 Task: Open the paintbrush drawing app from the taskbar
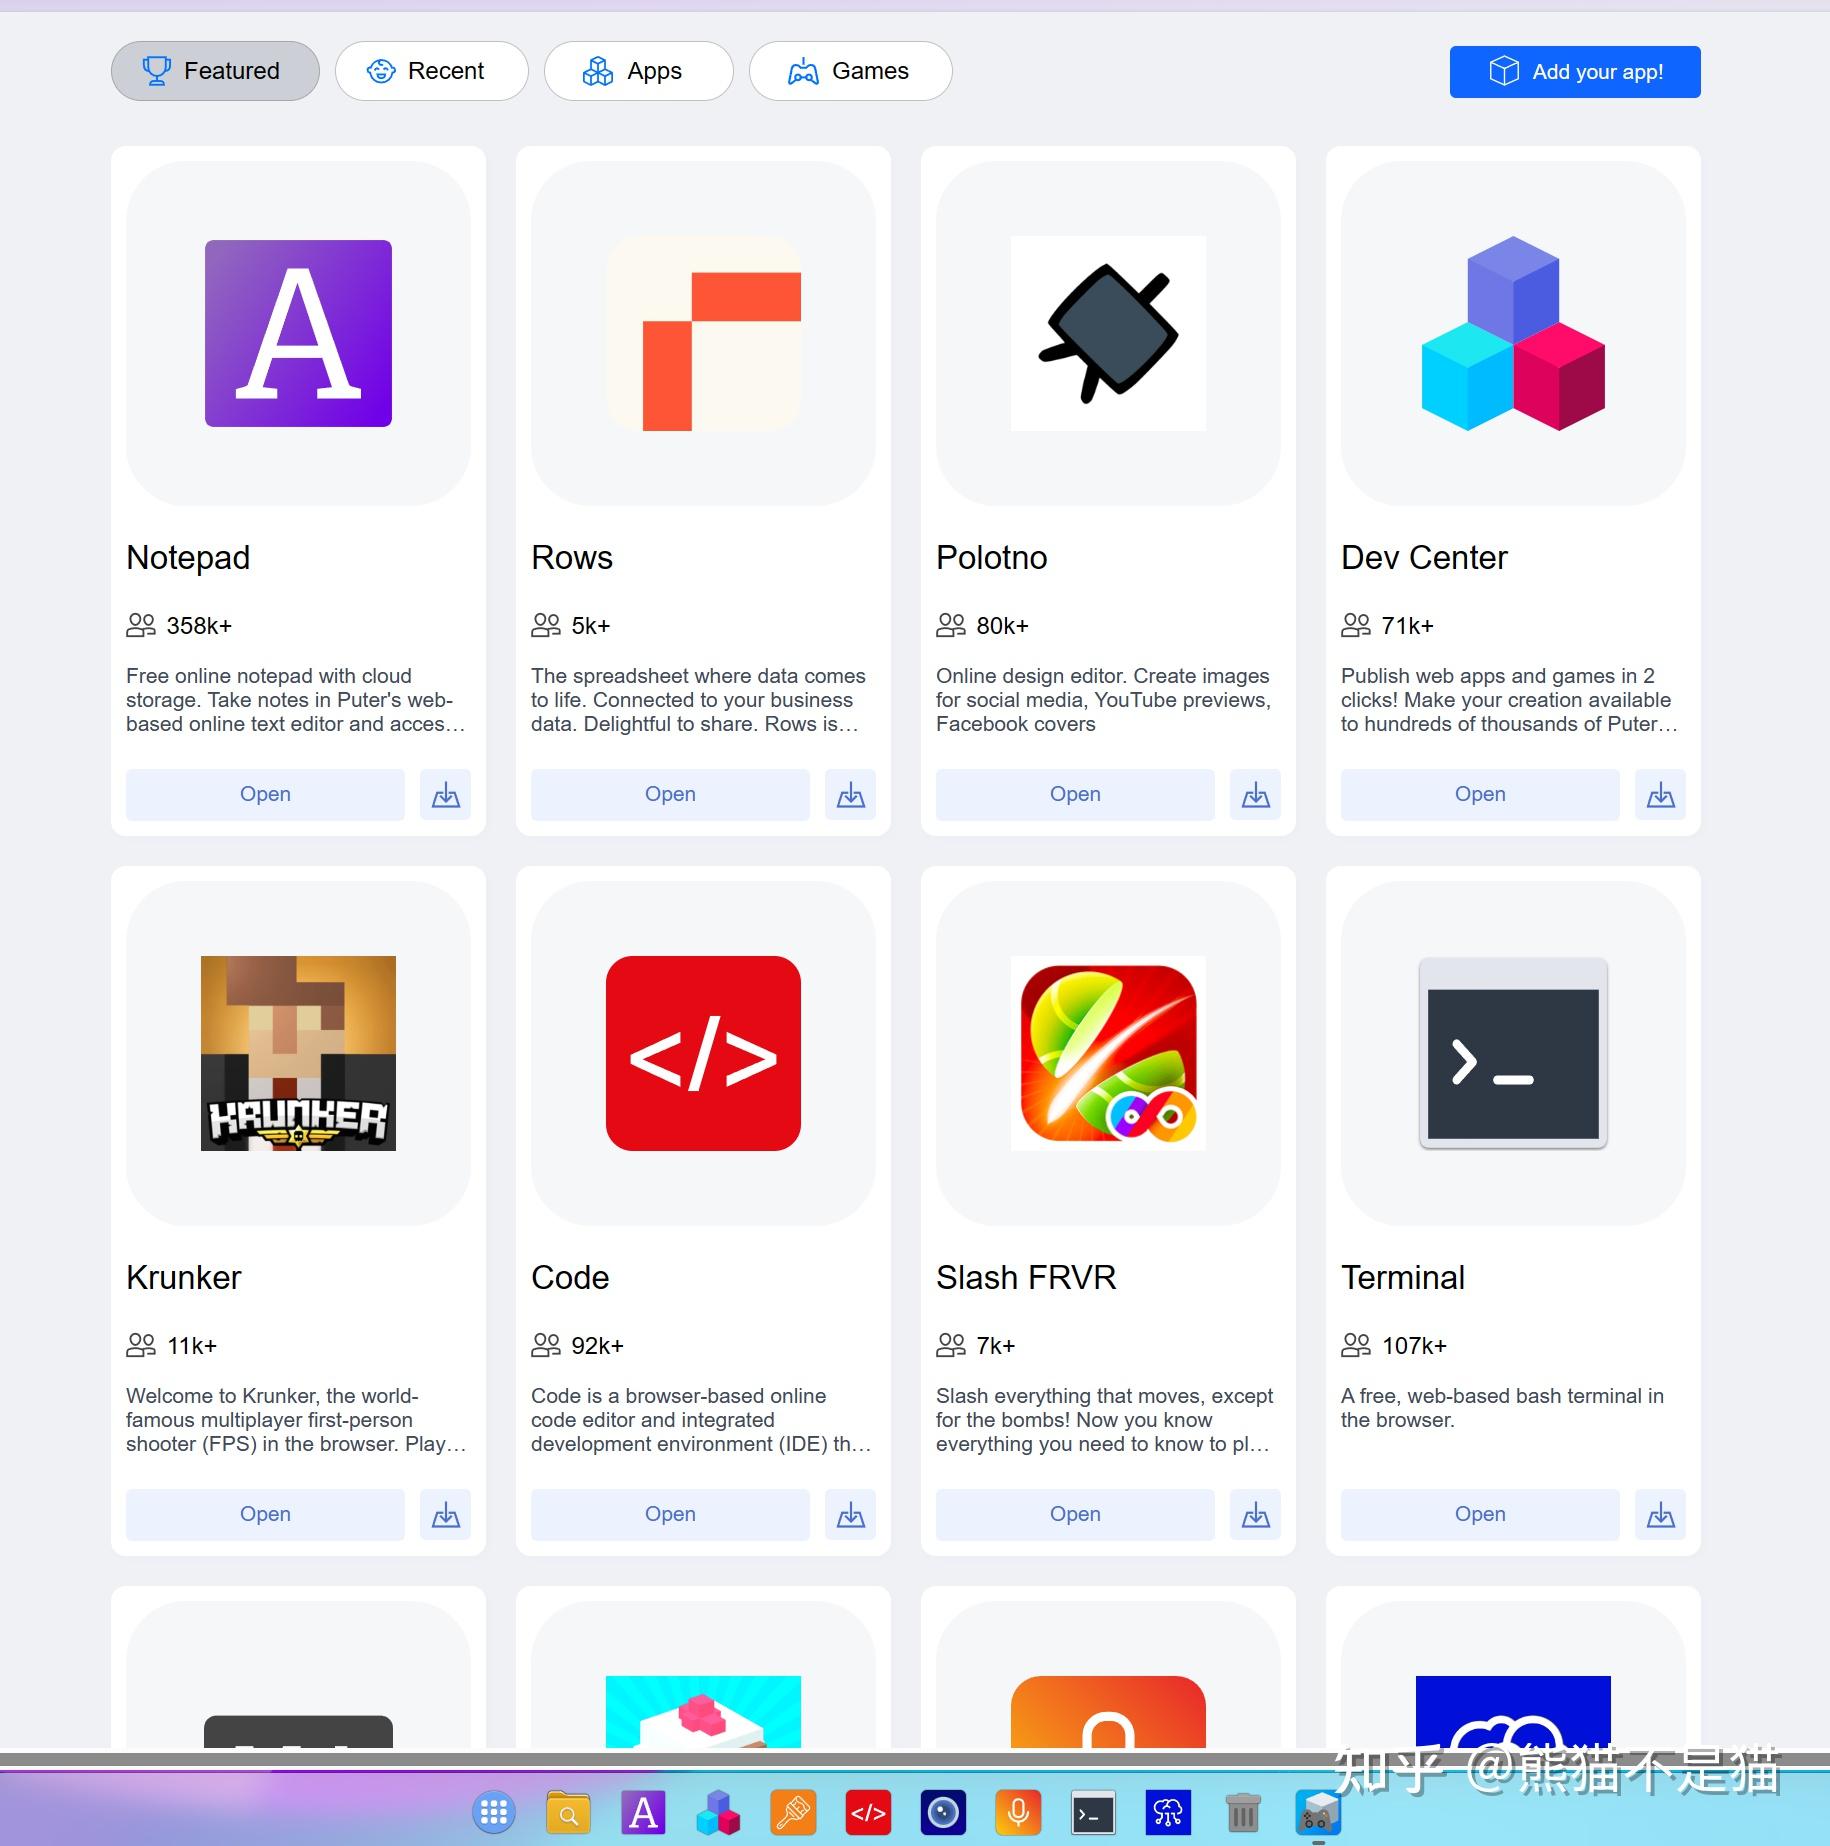point(794,1812)
